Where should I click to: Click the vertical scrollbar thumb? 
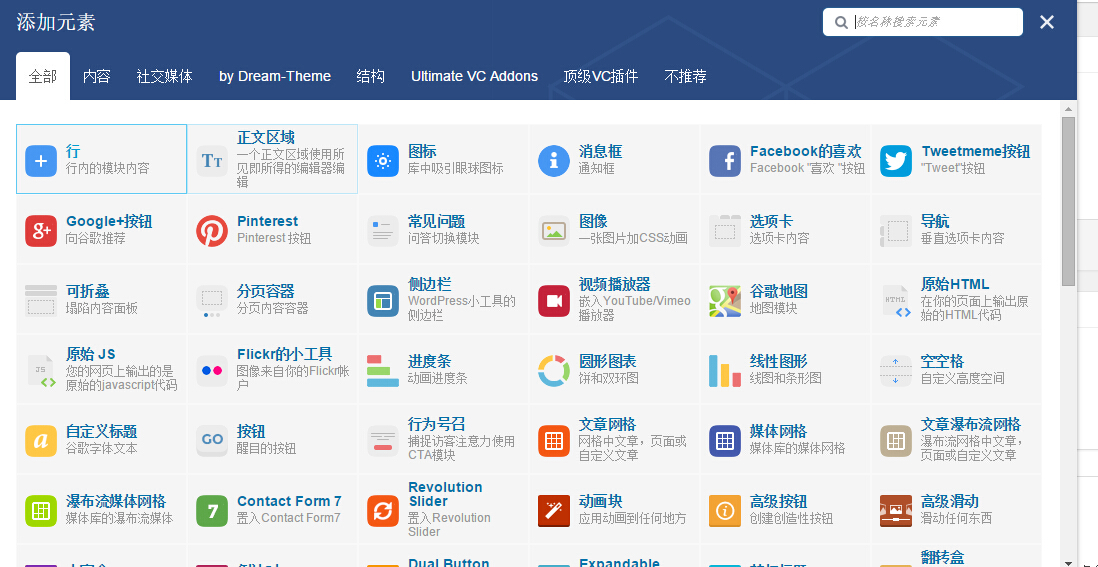[x=1068, y=200]
